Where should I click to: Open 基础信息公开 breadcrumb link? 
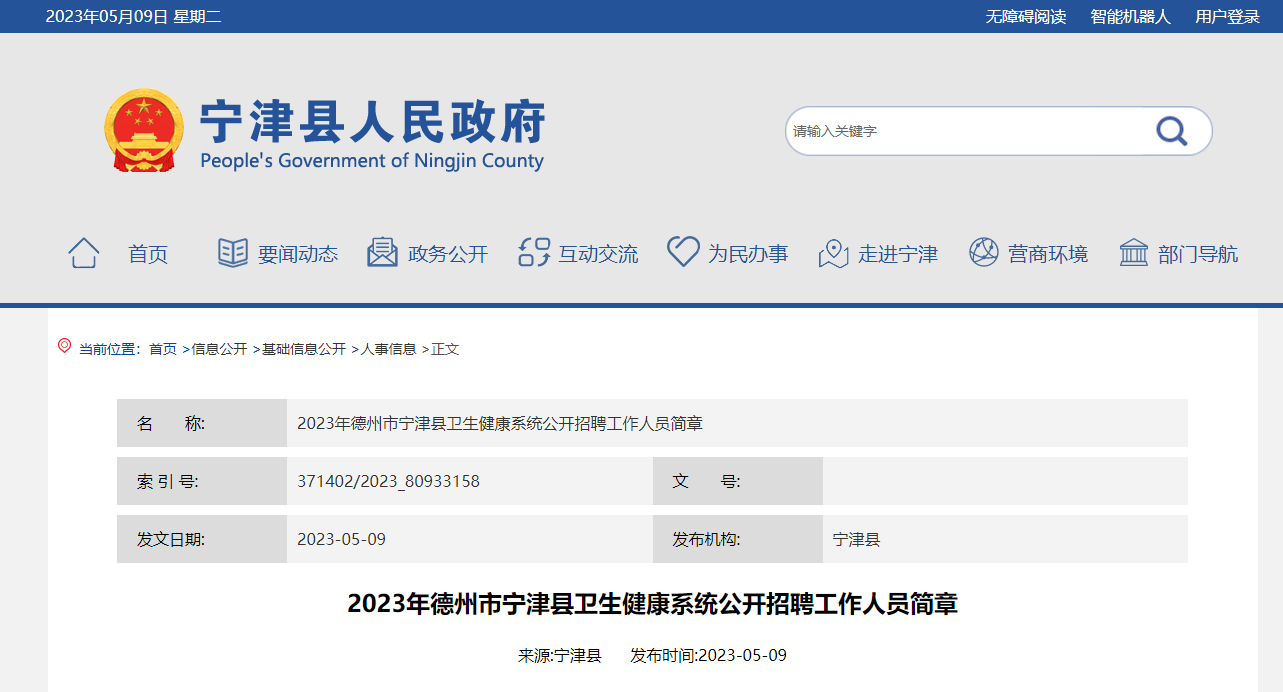coord(304,349)
